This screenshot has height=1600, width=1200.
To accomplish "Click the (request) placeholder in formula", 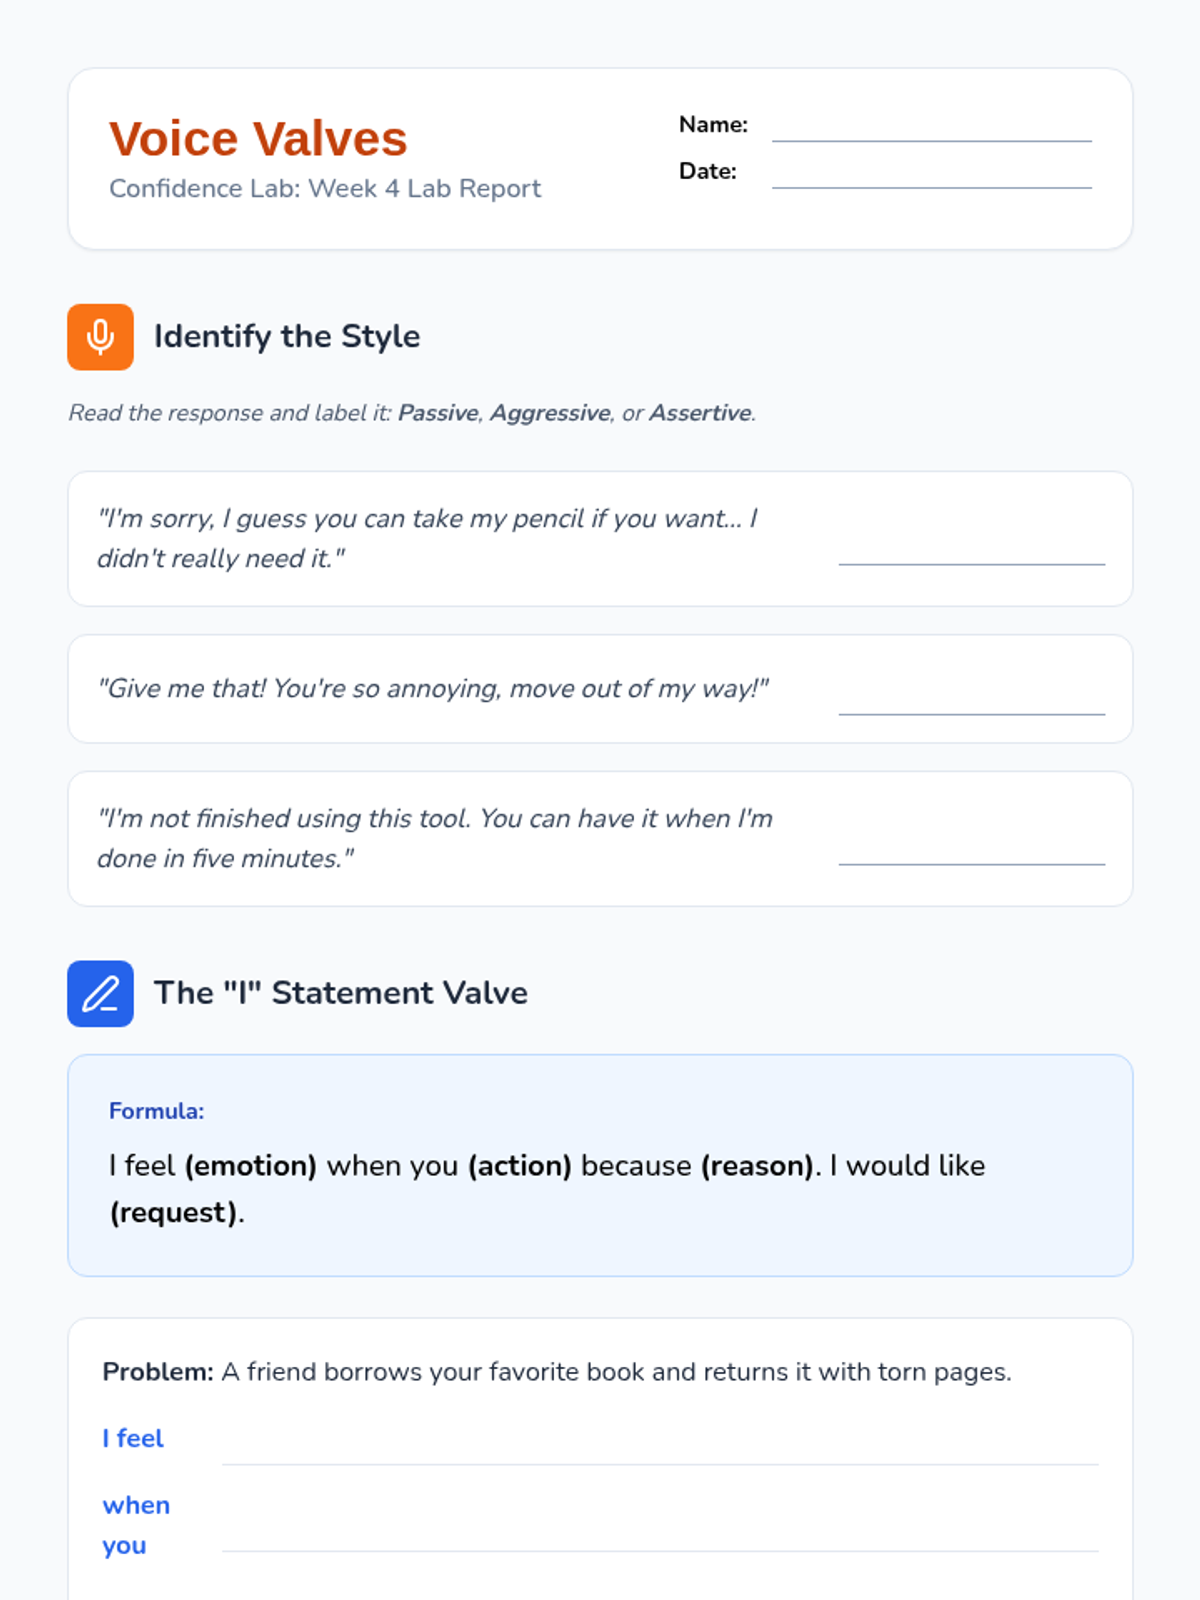I will 174,1213.
